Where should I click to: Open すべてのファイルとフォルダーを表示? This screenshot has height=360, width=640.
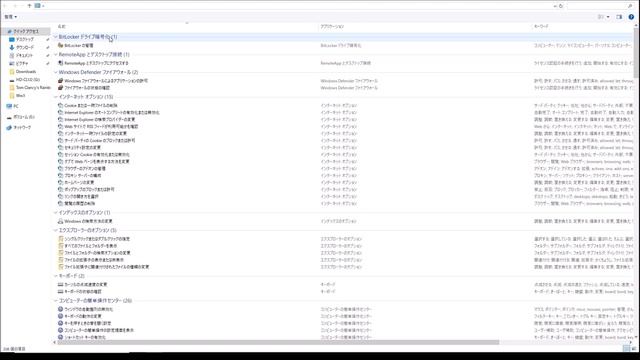91,246
